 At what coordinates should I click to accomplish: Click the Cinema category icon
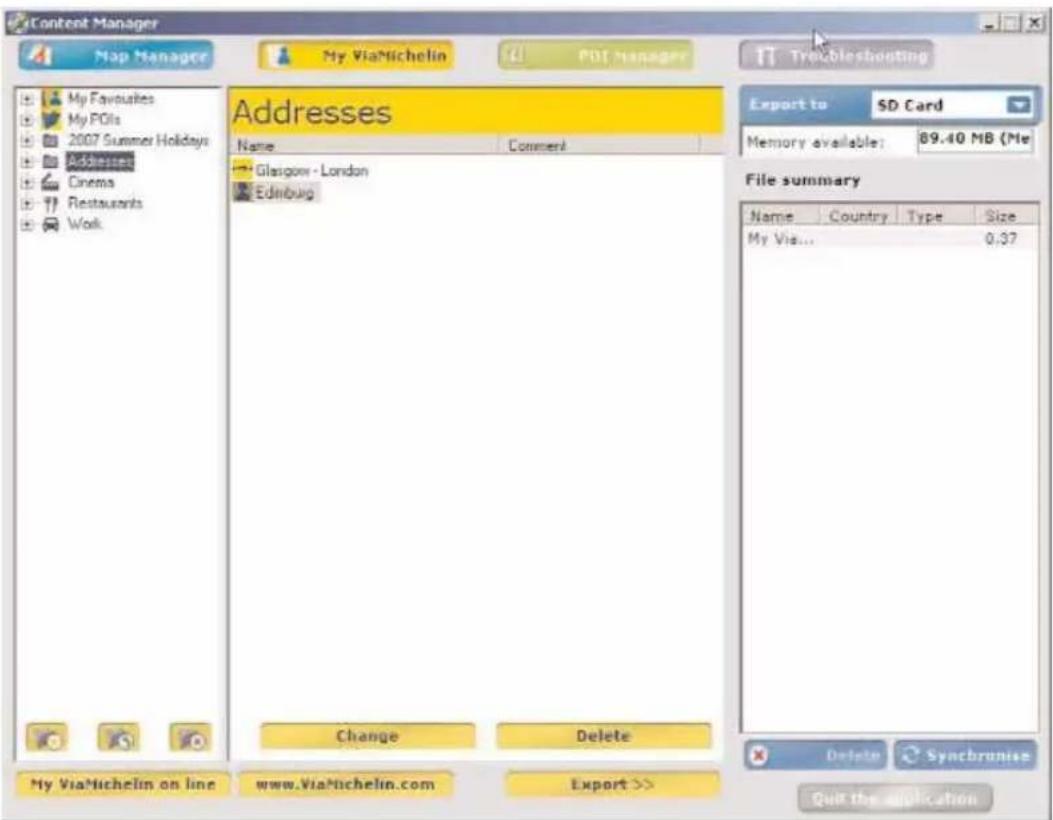50,182
